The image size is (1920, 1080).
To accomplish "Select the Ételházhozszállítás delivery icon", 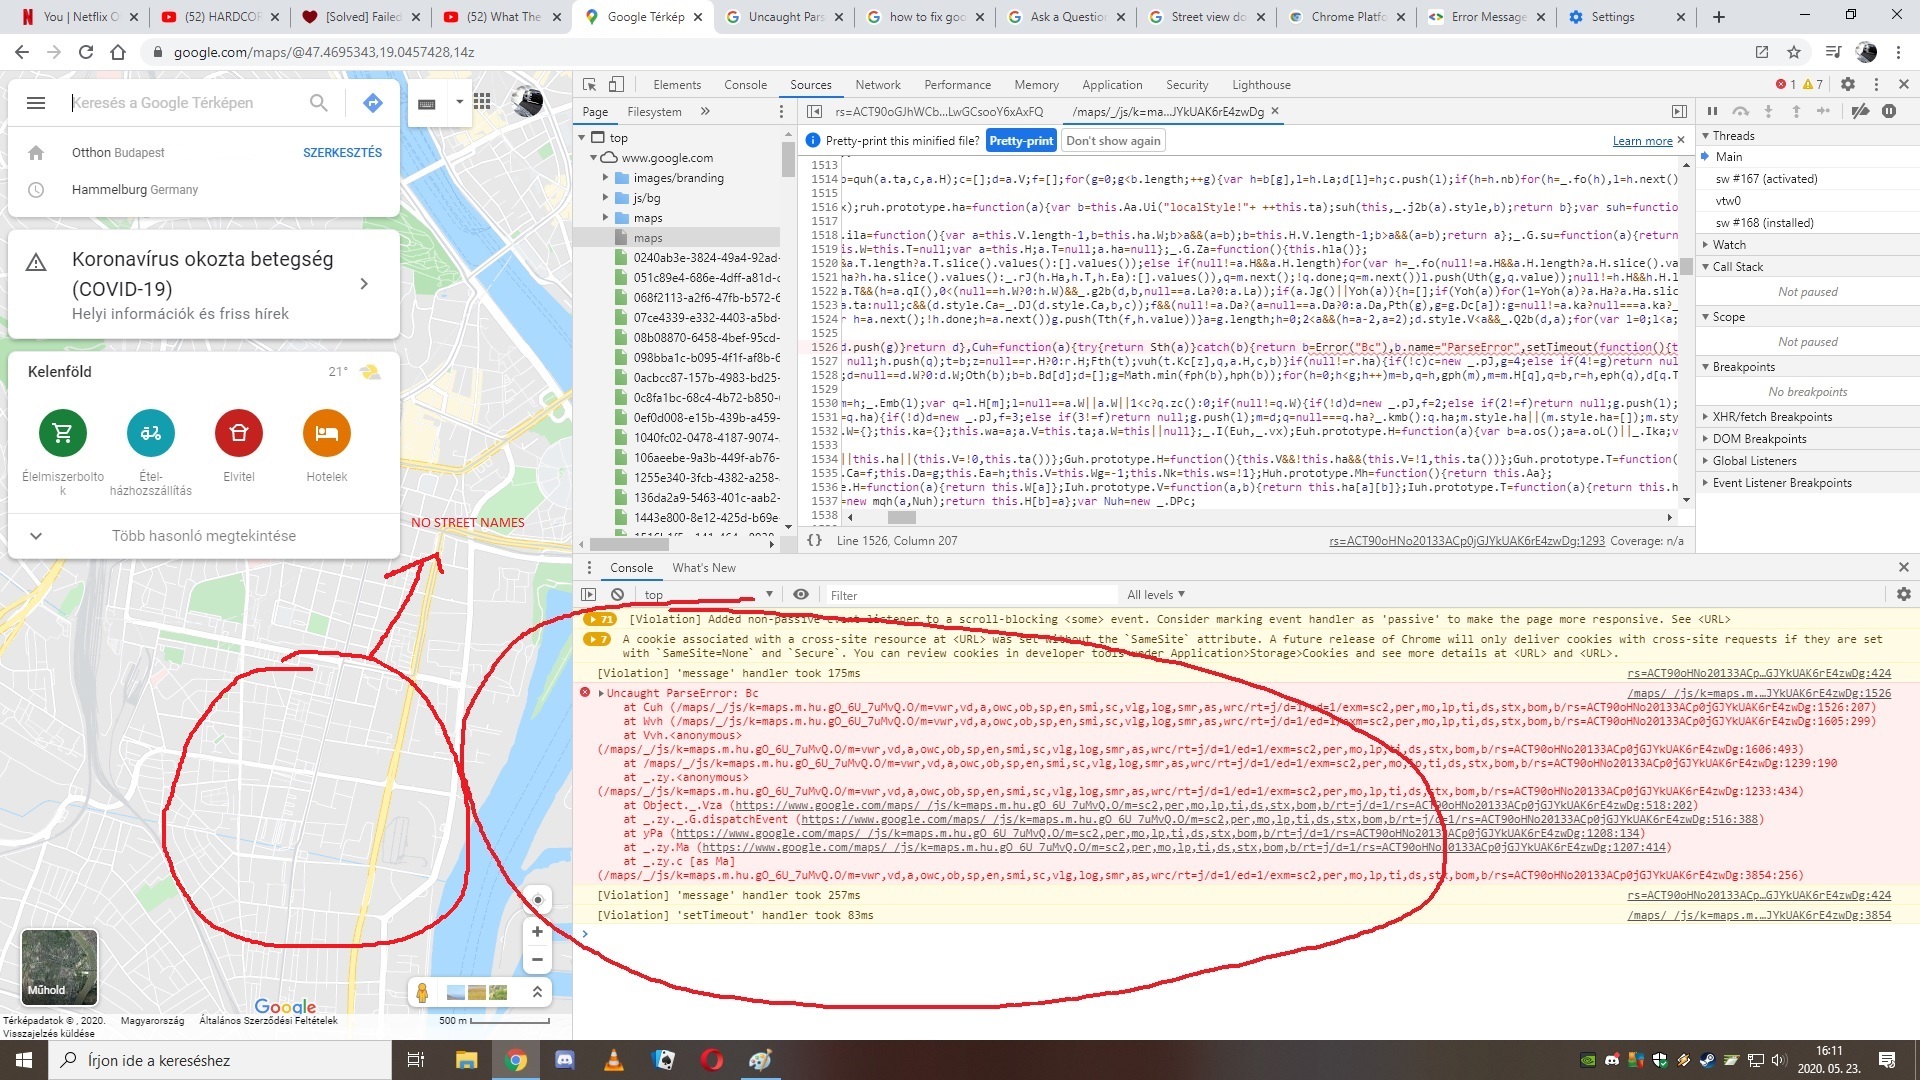I will tap(151, 433).
